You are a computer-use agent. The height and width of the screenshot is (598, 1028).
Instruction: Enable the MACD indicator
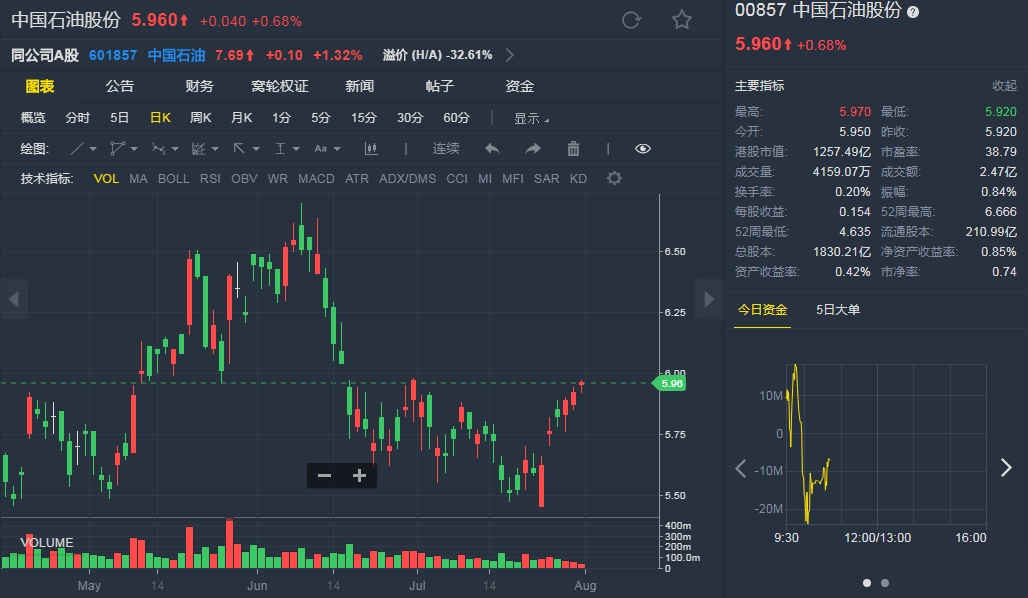(x=316, y=178)
